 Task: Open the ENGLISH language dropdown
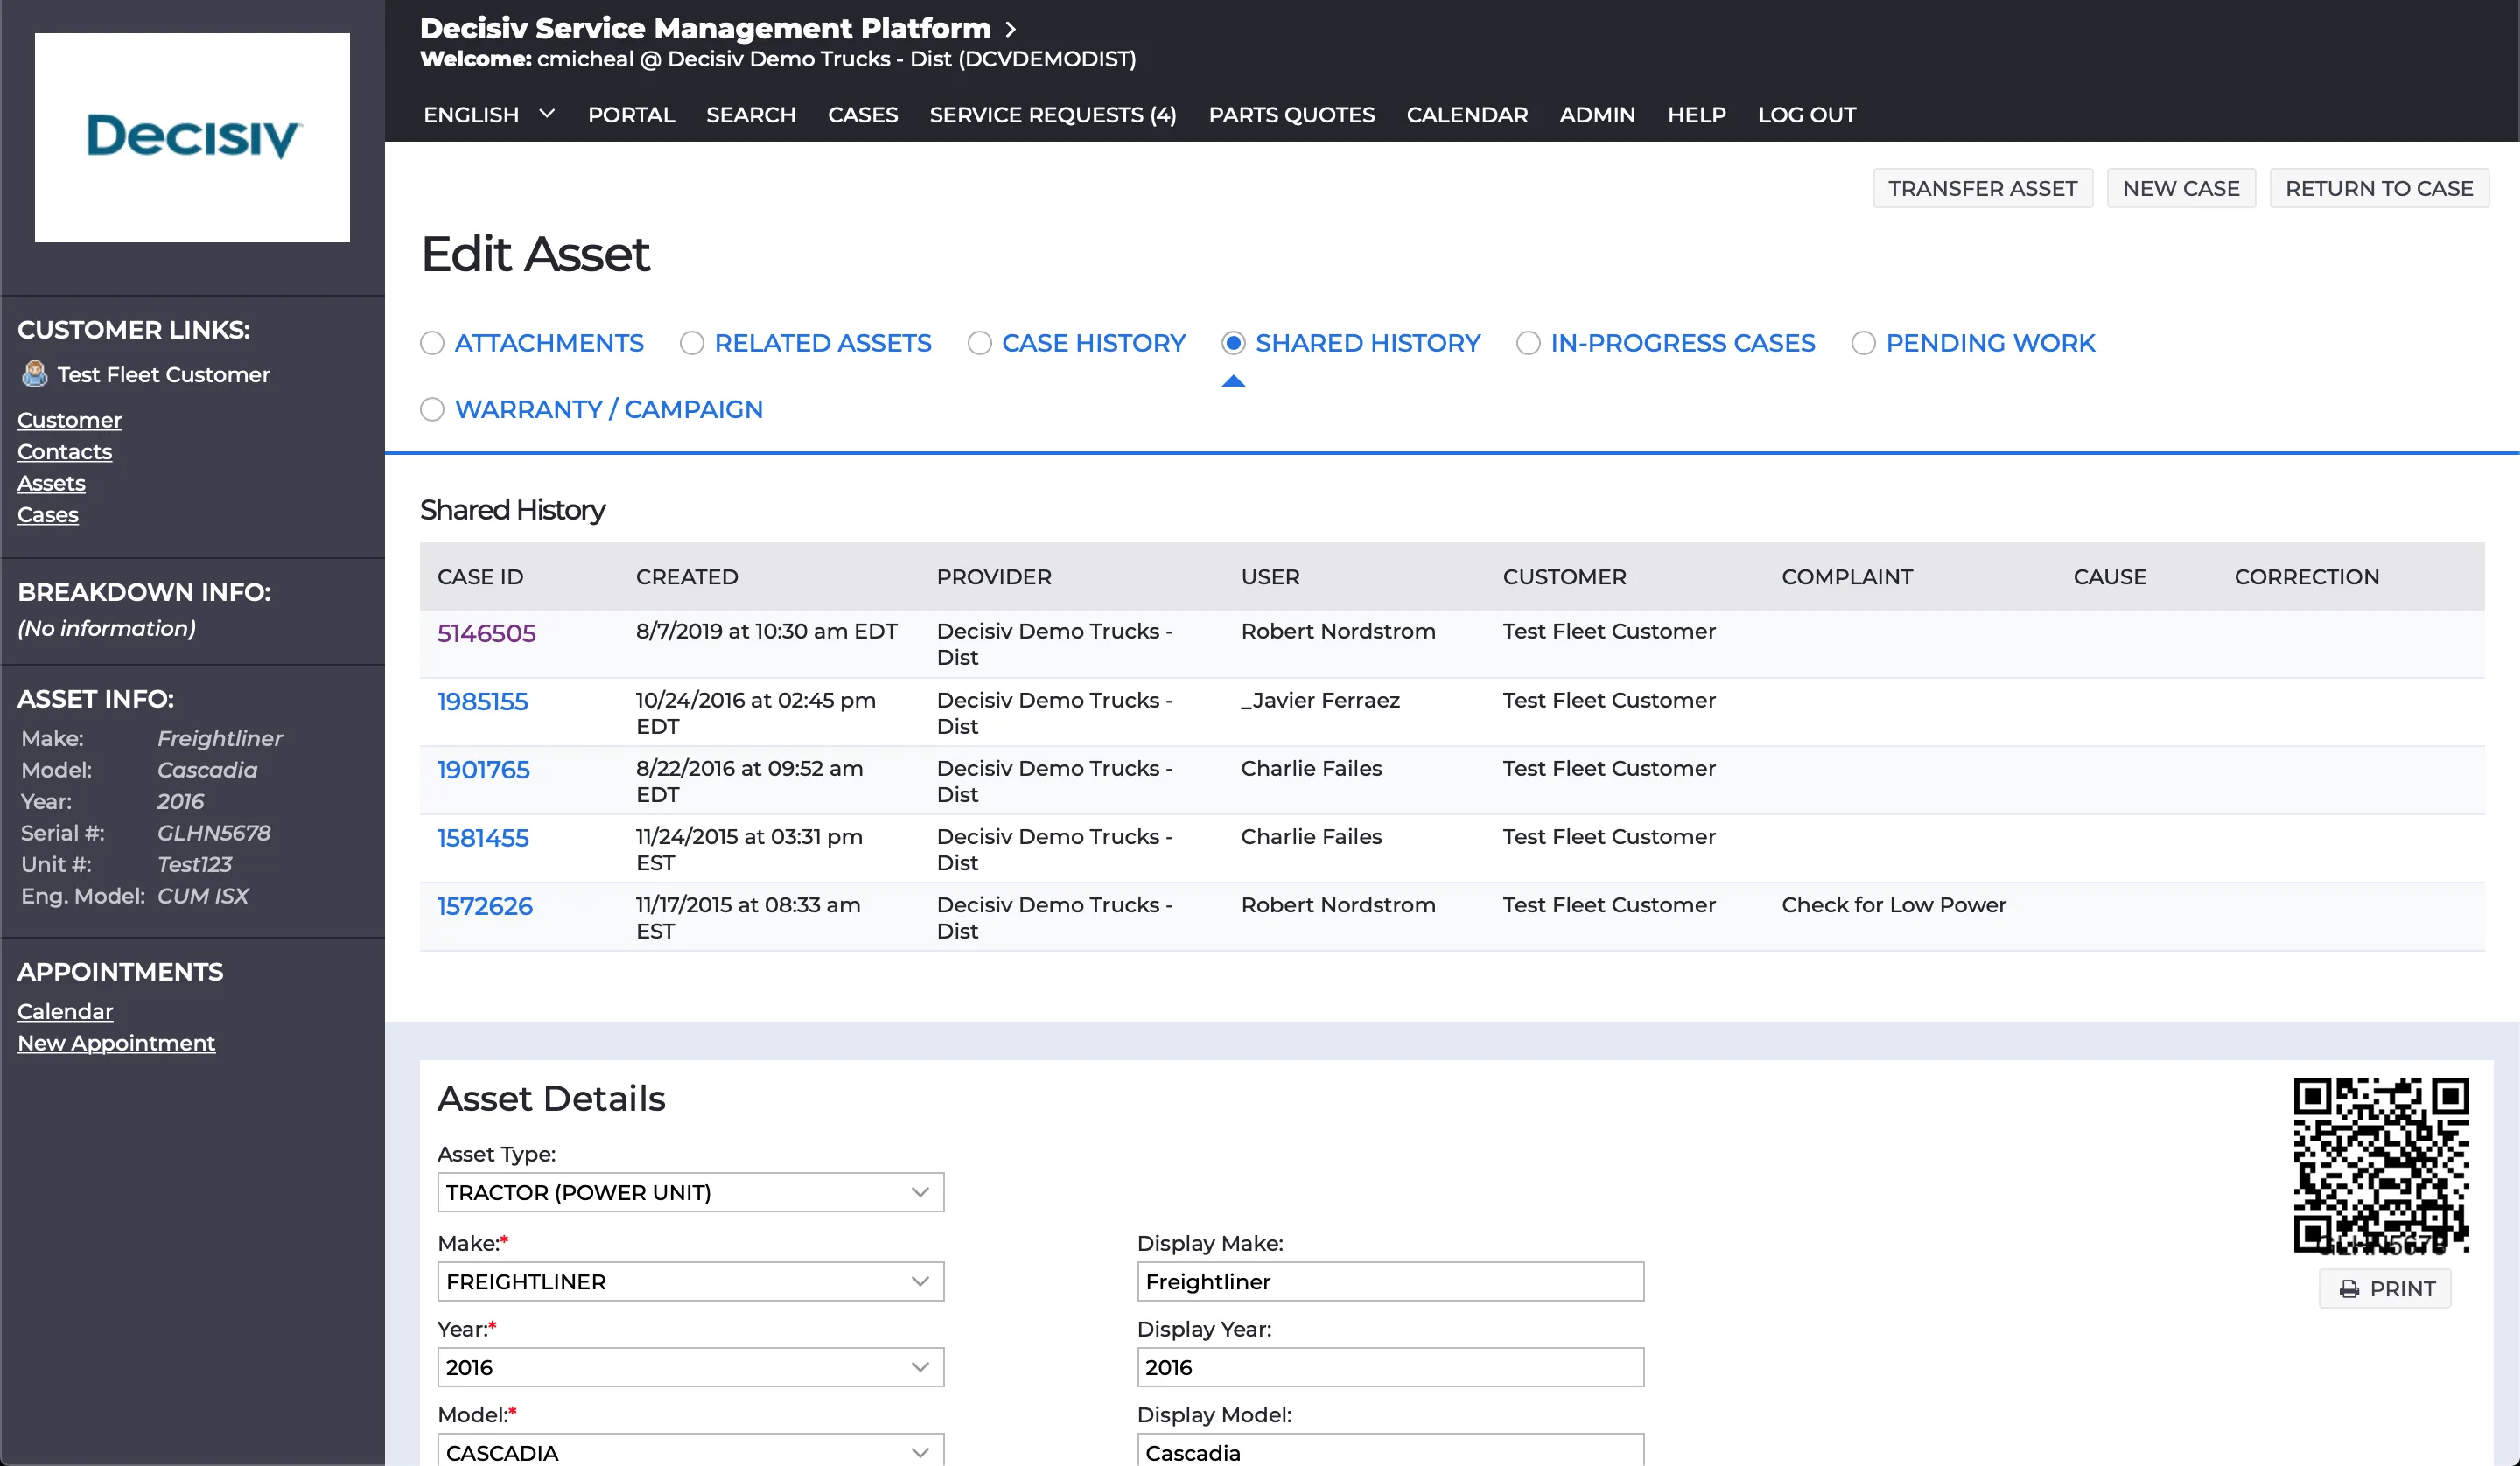coord(488,114)
